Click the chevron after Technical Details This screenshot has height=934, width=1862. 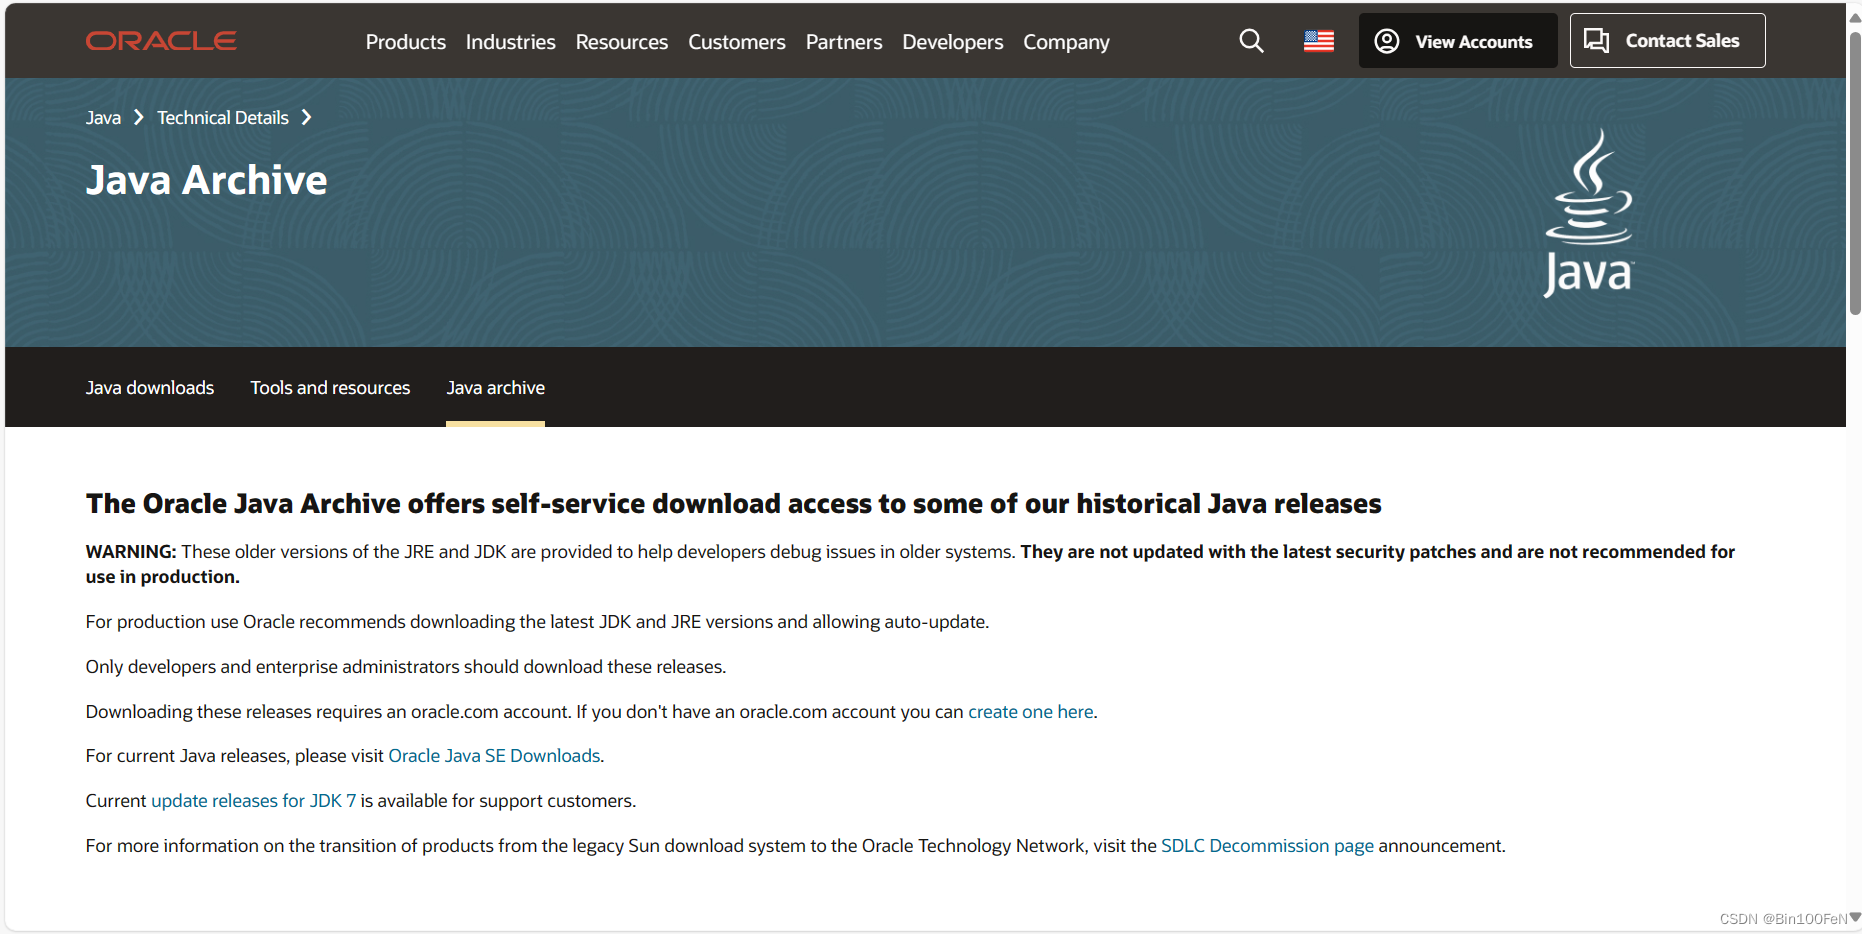point(306,118)
